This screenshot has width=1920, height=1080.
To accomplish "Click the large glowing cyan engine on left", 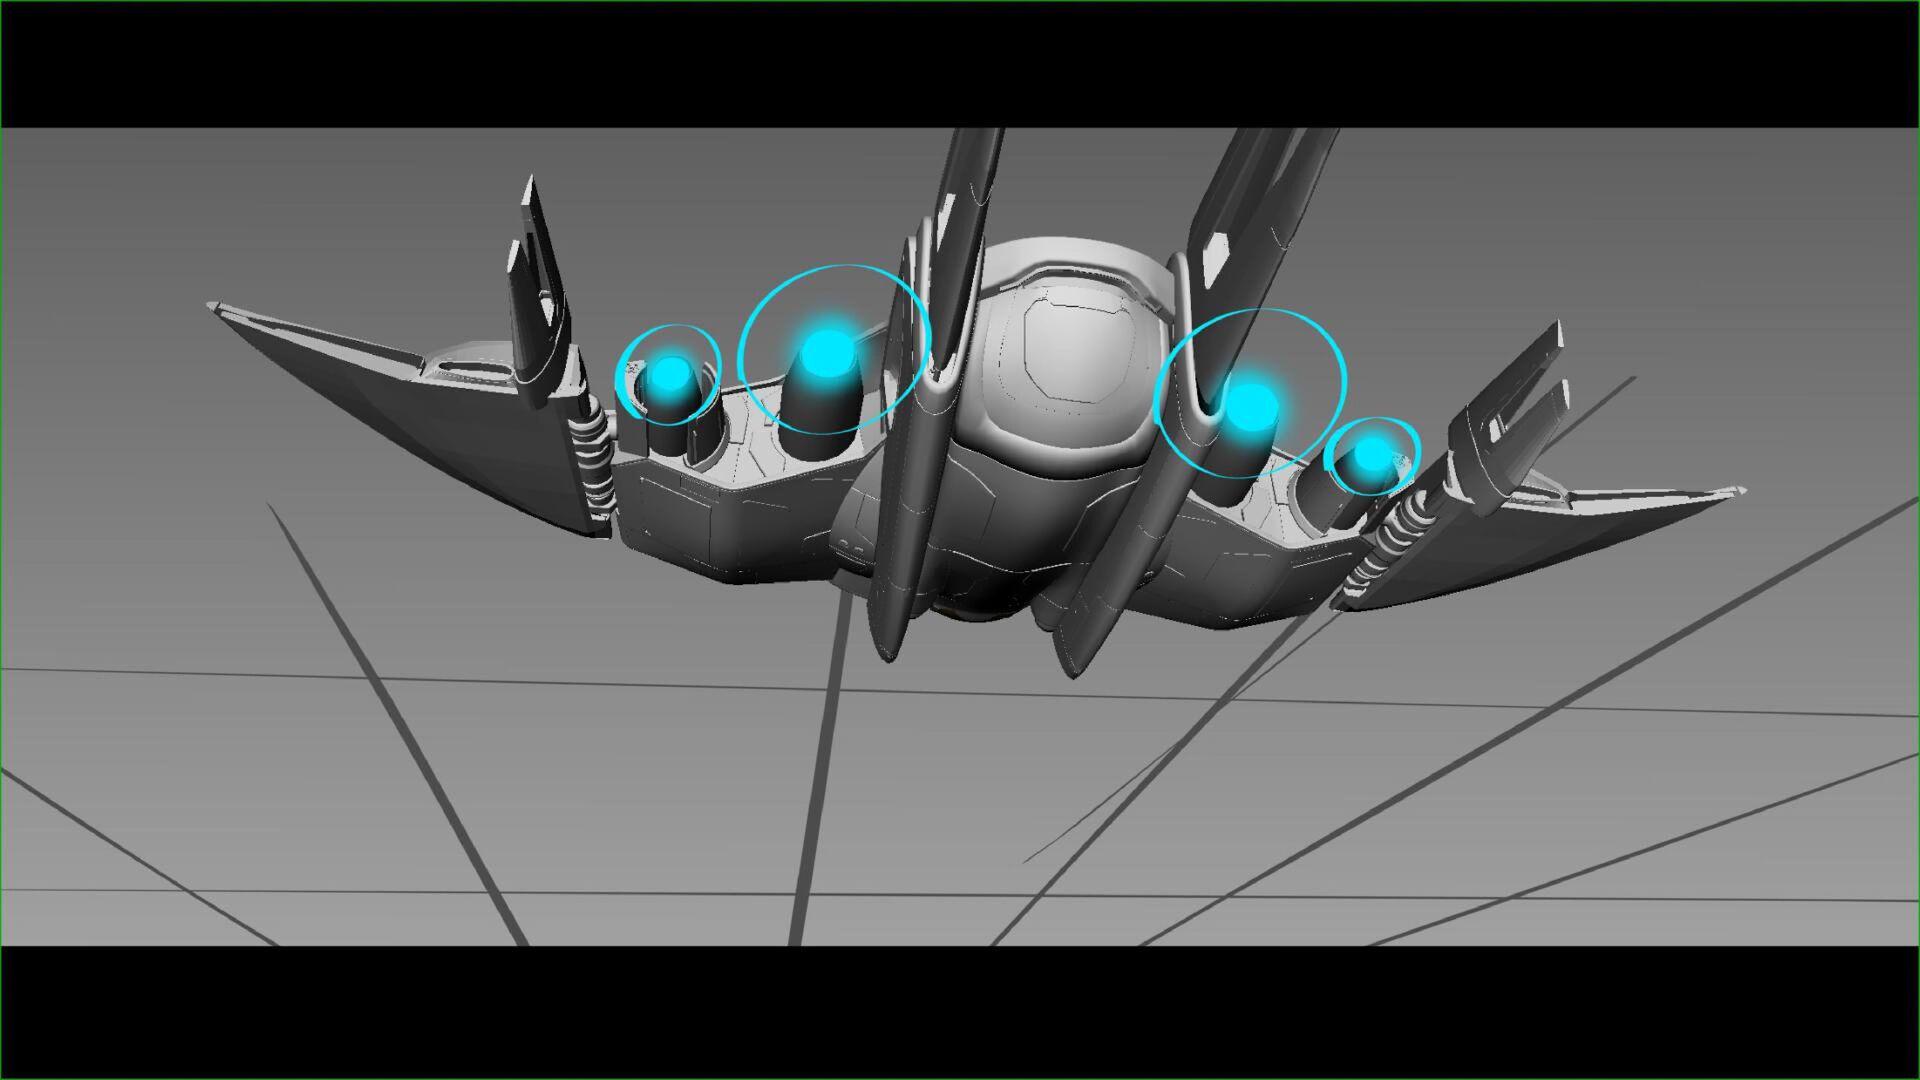I will pyautogui.click(x=826, y=352).
